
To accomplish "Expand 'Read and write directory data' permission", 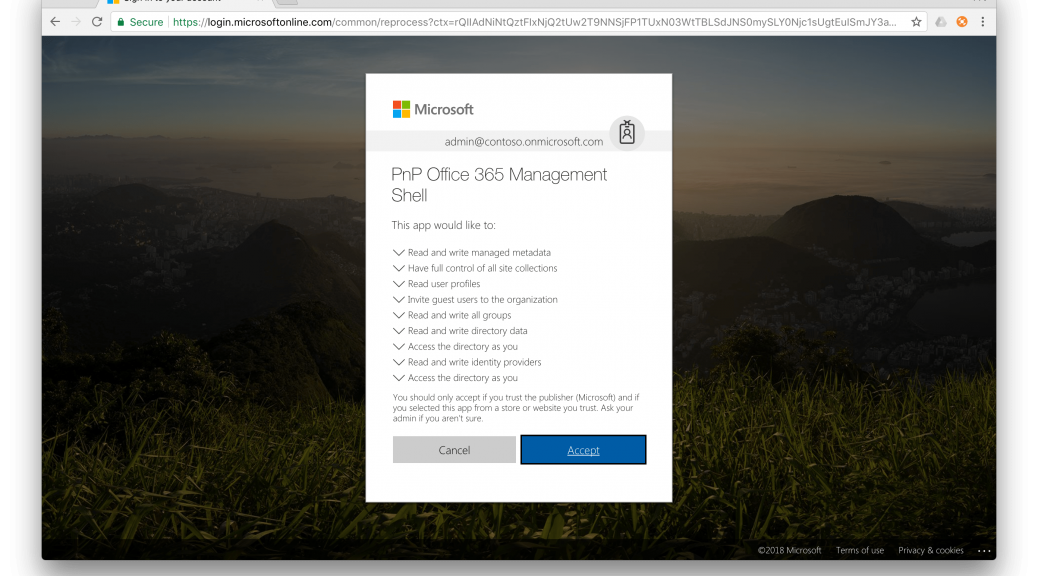I will coord(460,331).
